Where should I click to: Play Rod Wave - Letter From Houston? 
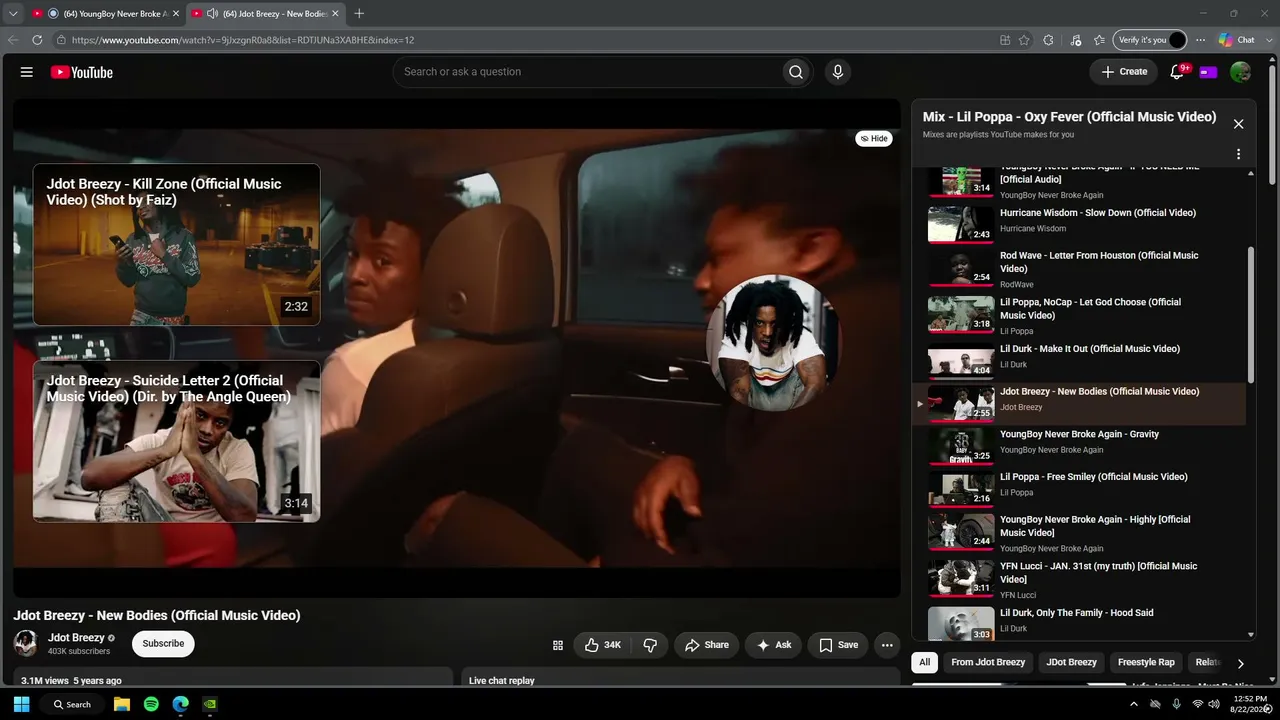tap(1078, 268)
